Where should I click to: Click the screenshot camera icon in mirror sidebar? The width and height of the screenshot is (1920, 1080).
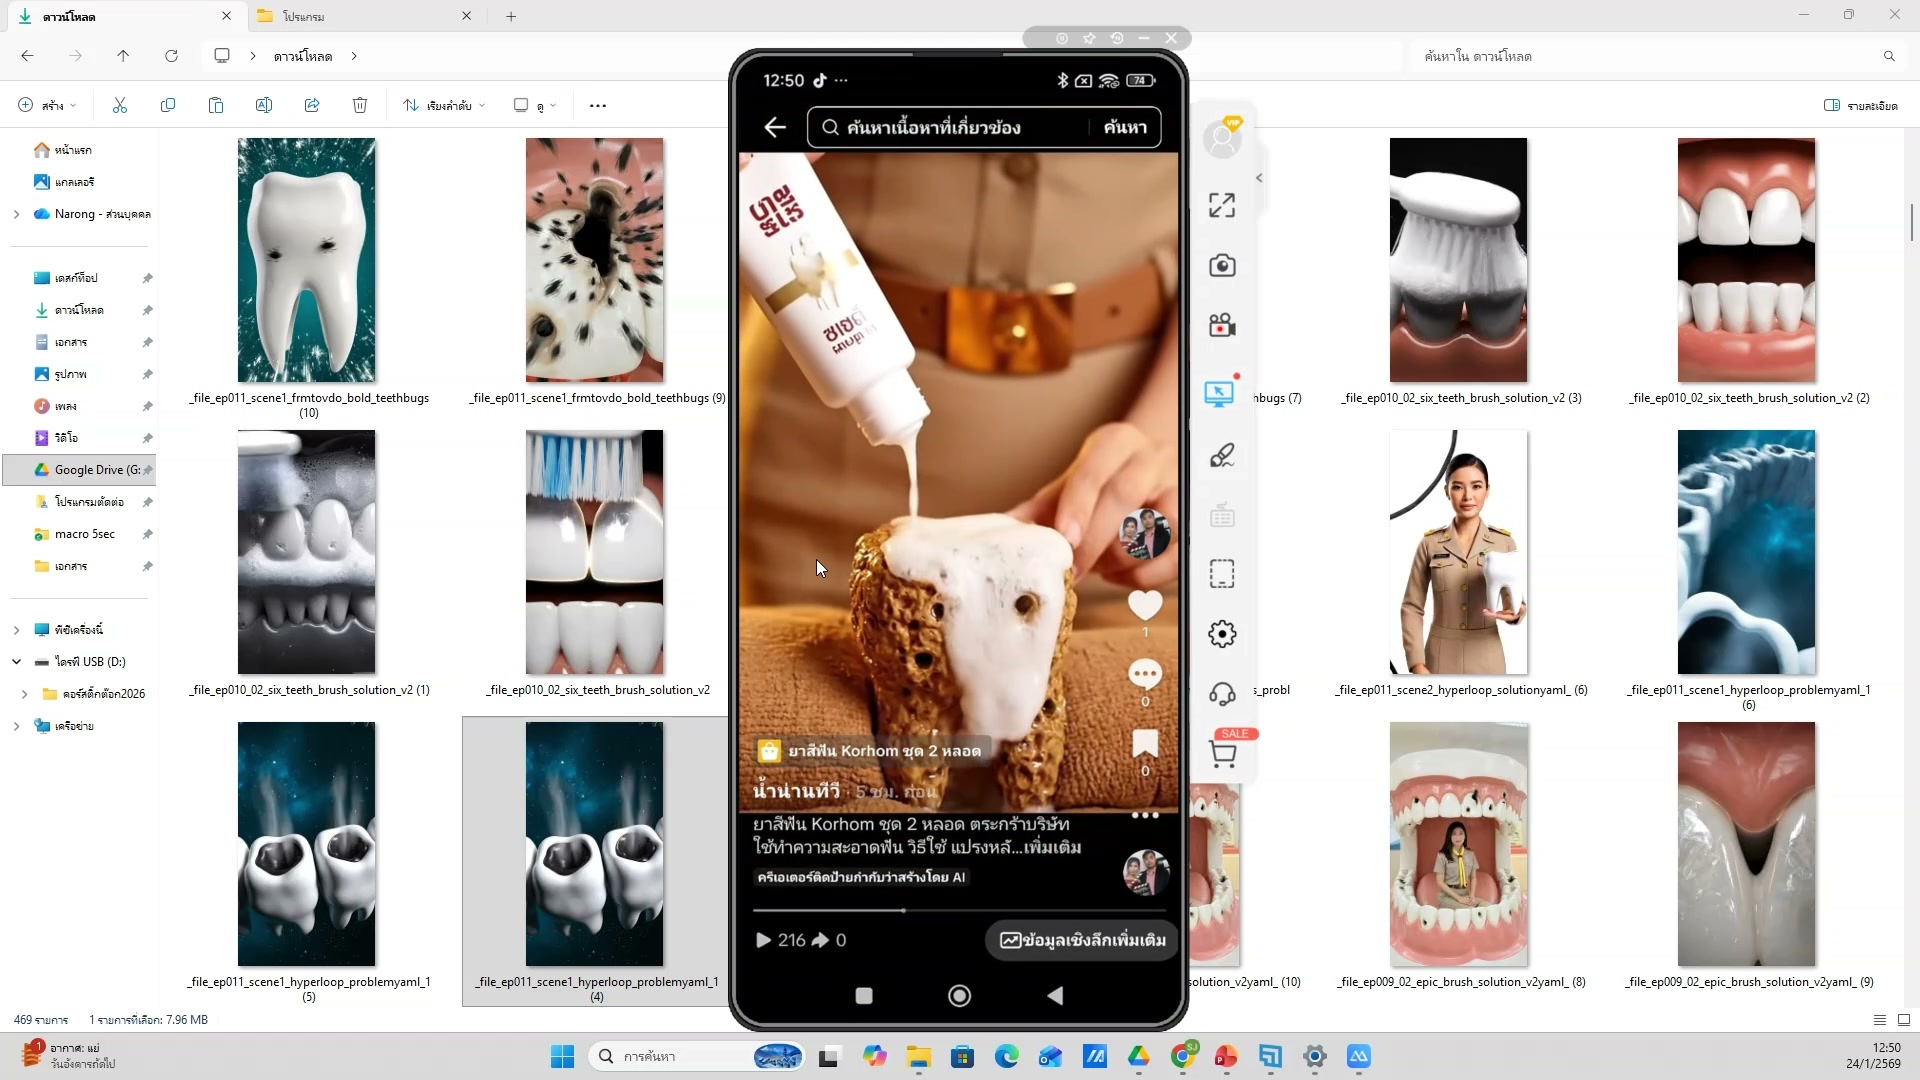[x=1222, y=266]
